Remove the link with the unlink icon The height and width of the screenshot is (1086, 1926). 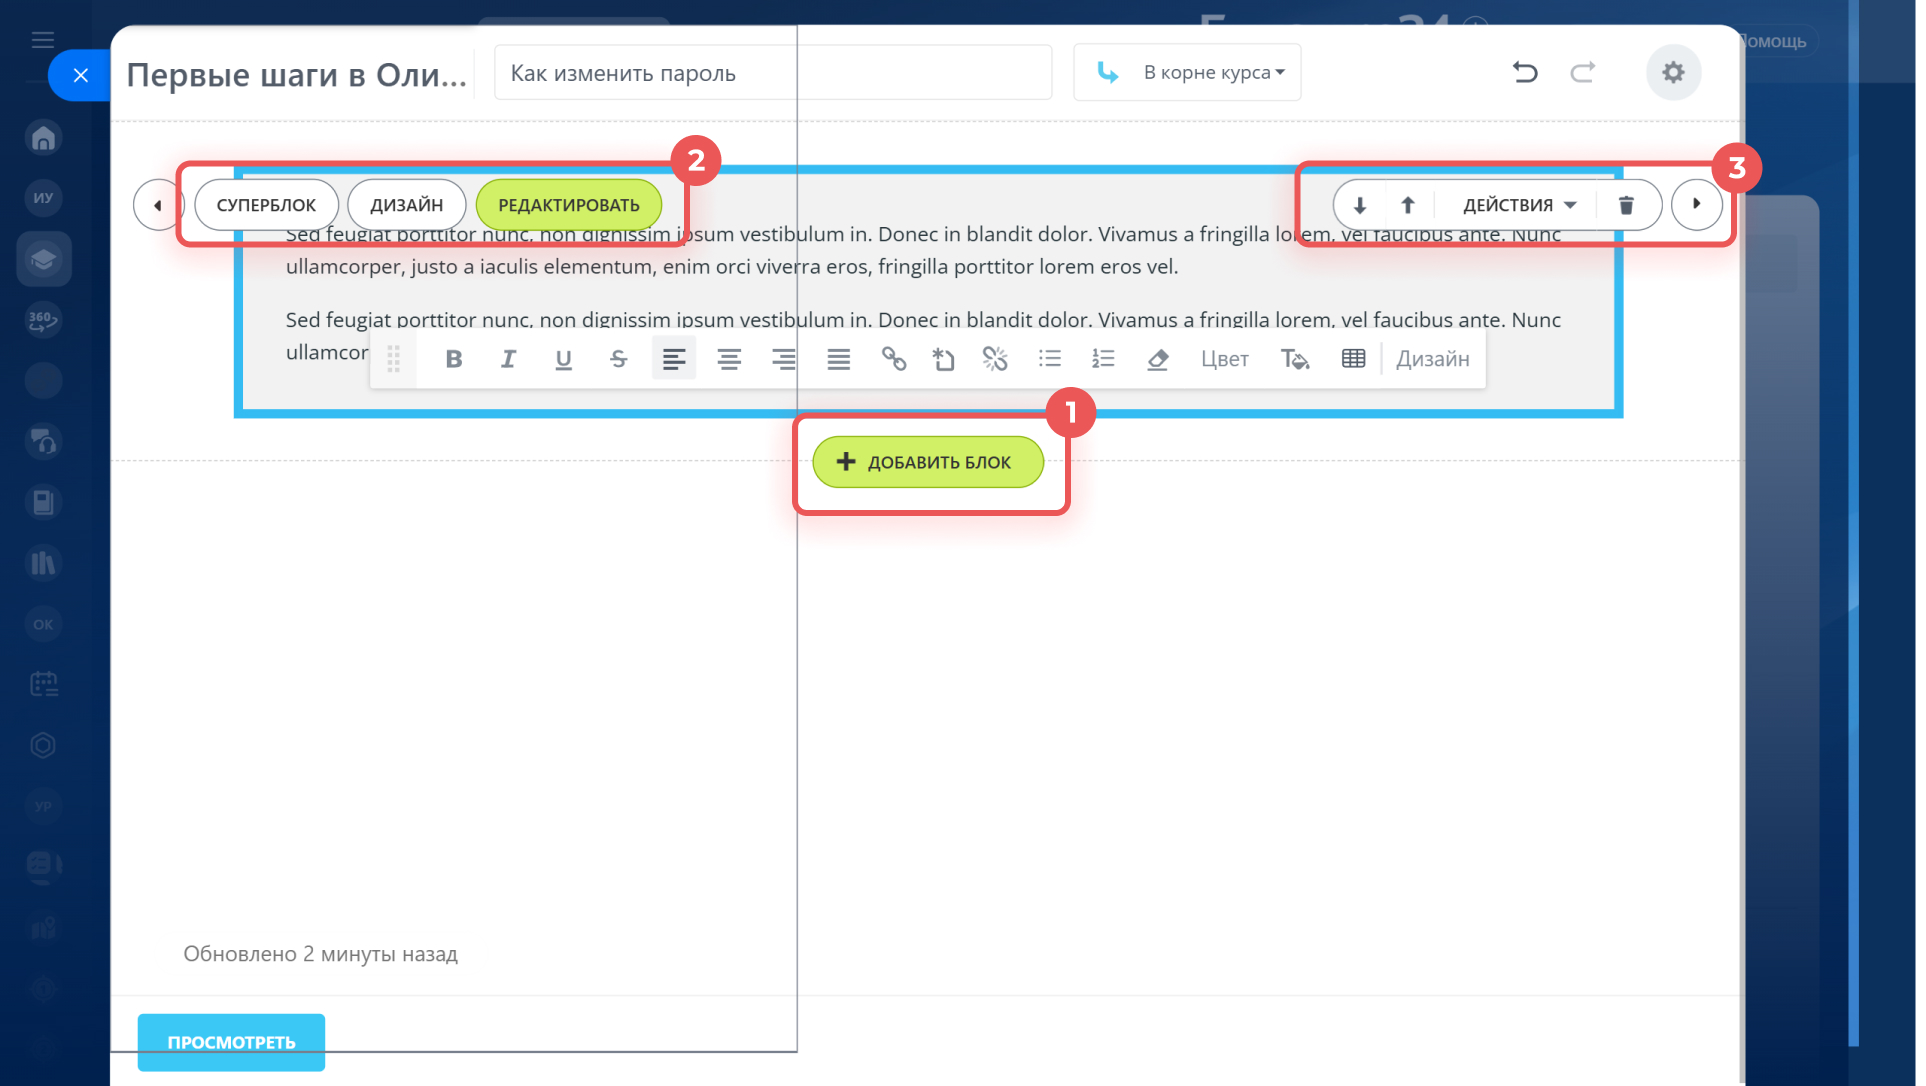(x=995, y=359)
